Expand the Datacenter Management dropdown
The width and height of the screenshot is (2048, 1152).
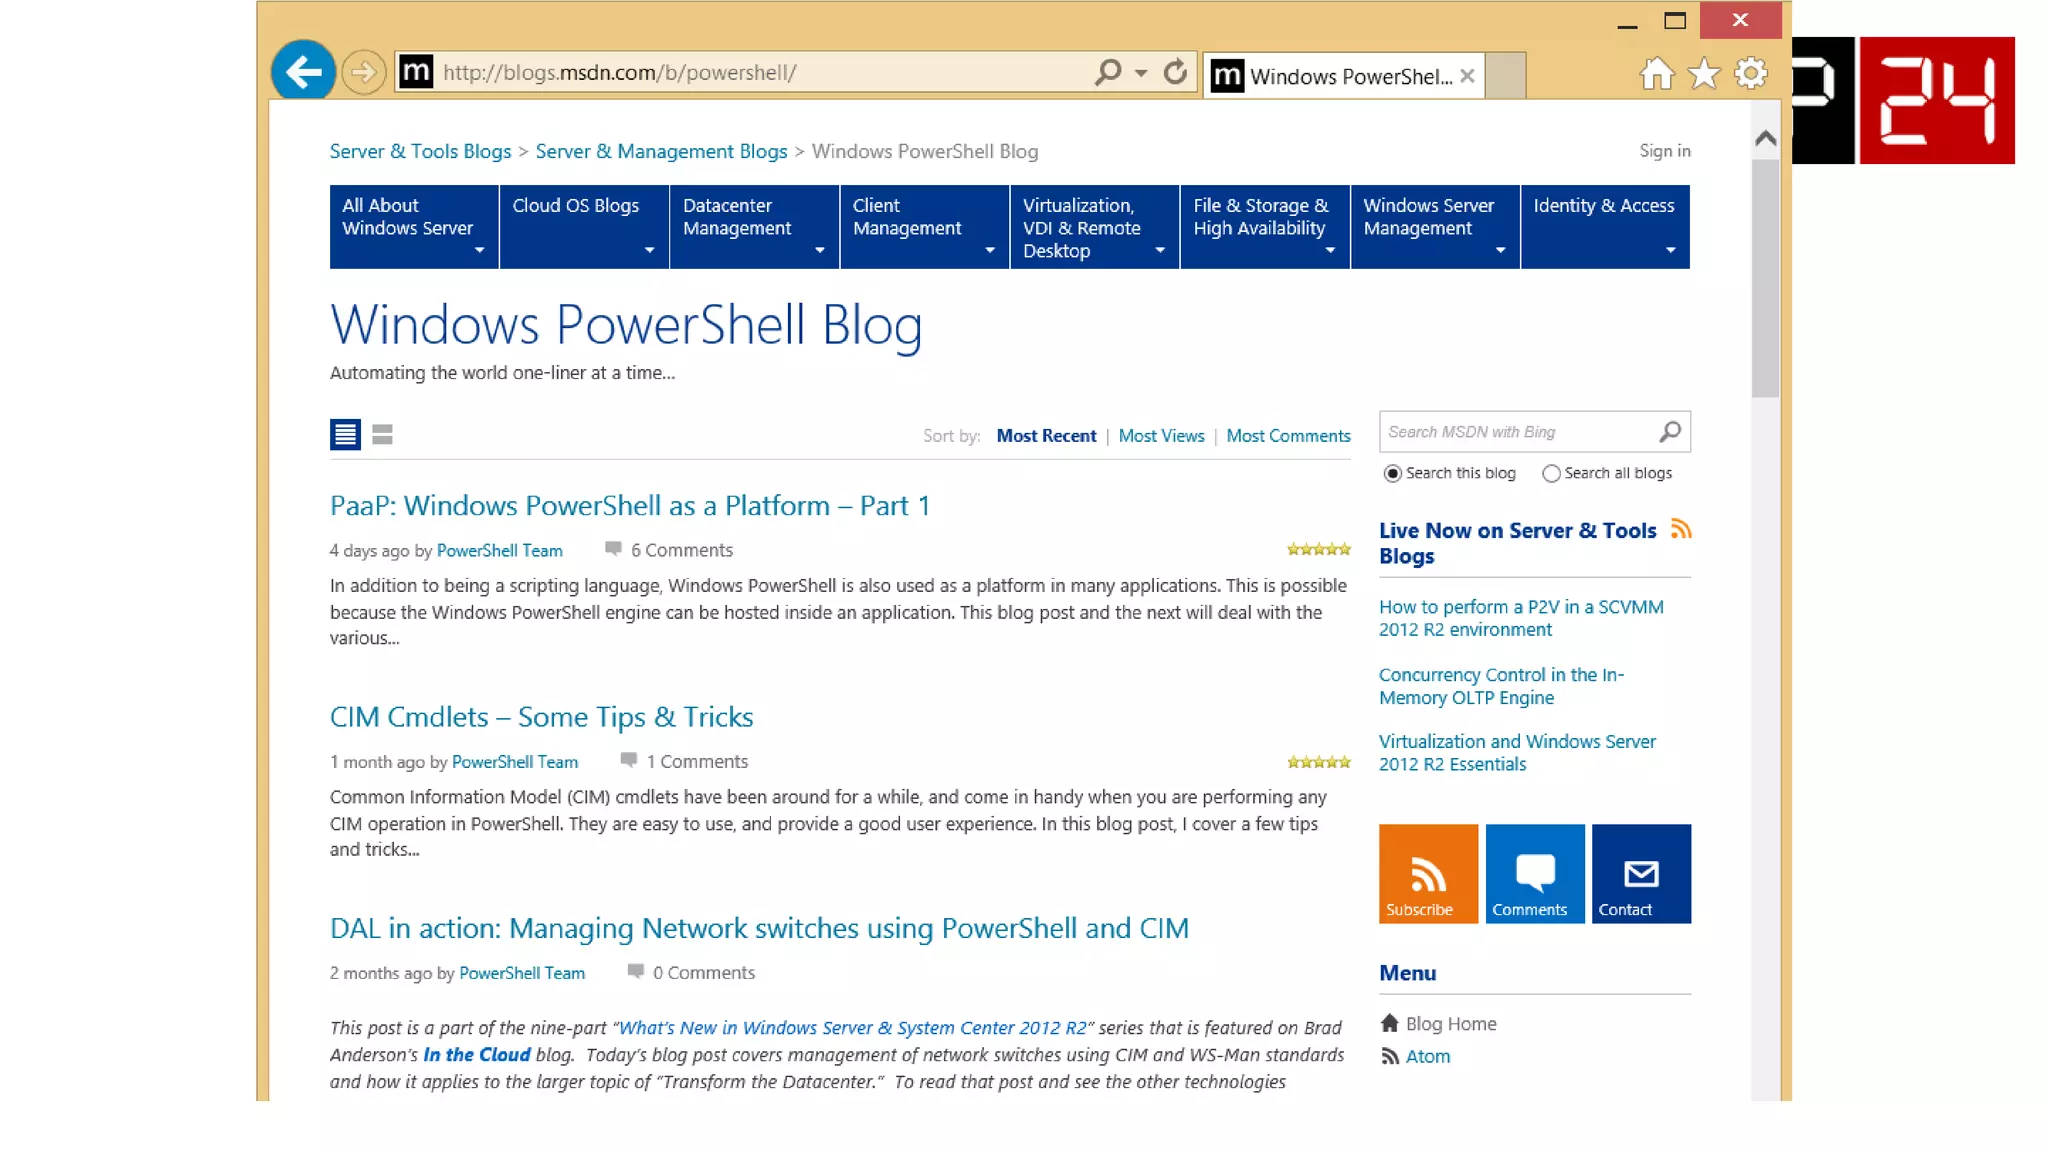pos(754,227)
